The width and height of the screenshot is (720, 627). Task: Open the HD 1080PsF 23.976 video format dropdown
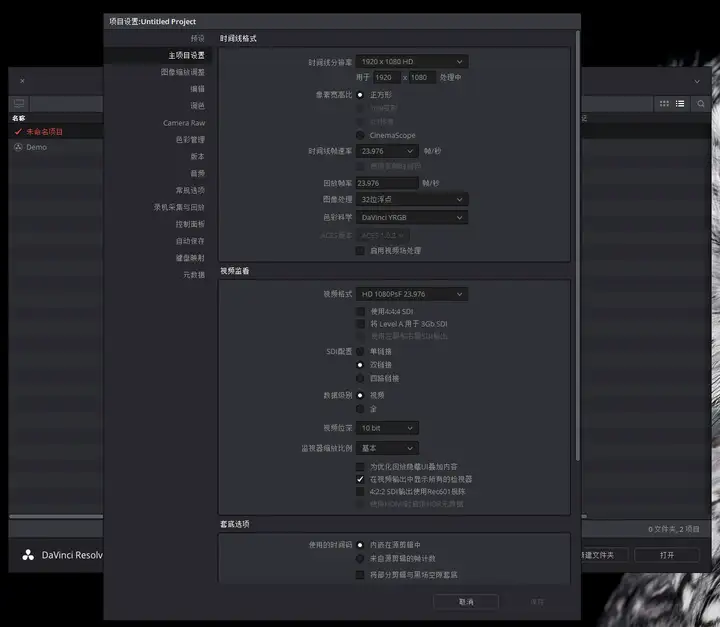click(412, 294)
